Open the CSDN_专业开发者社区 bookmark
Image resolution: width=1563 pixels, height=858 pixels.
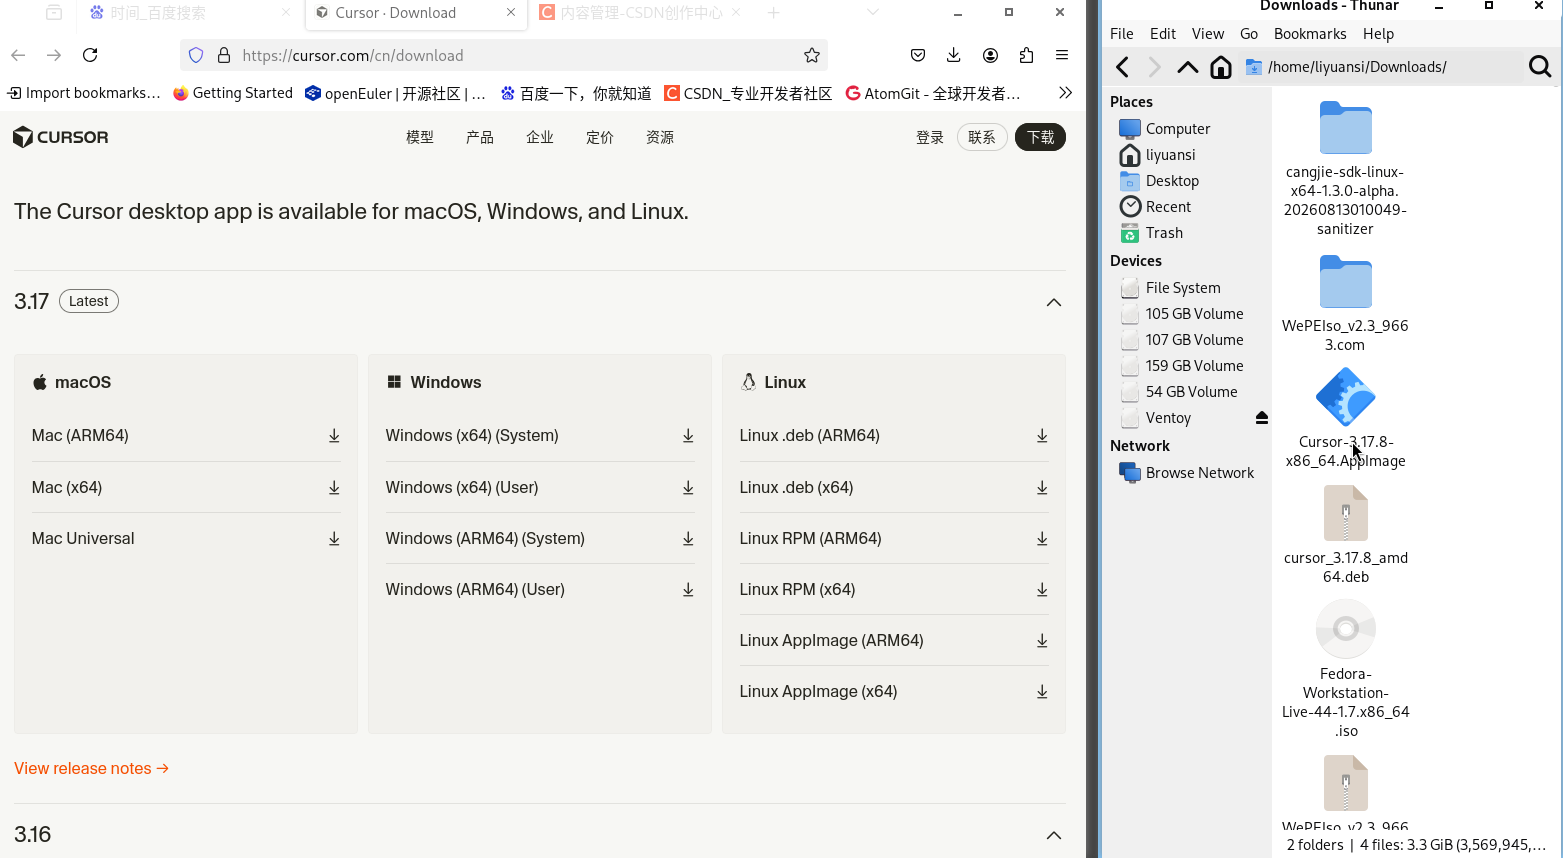click(748, 93)
